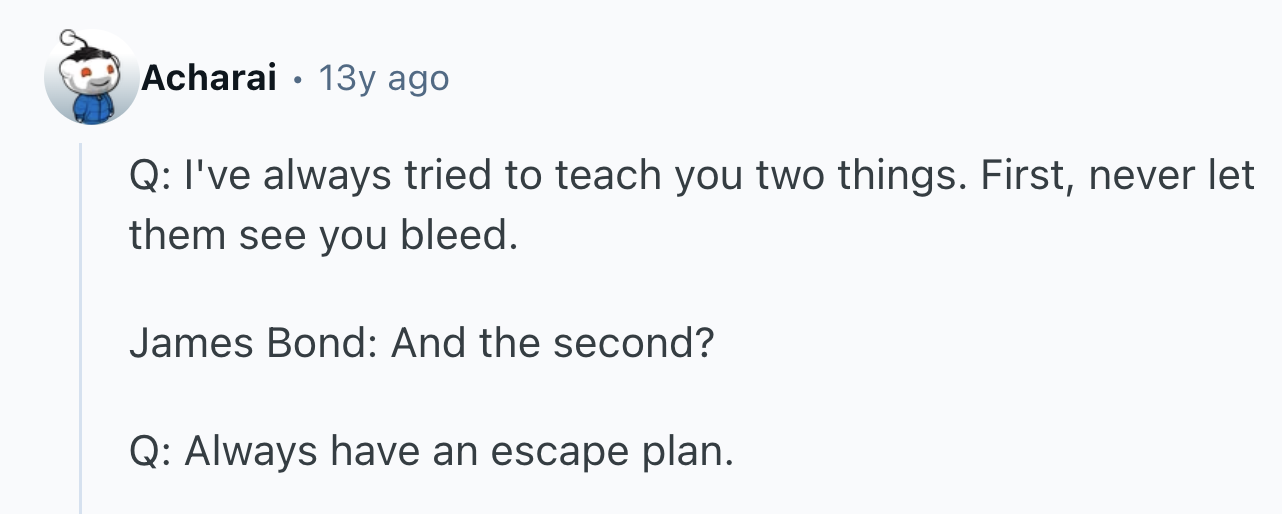The height and width of the screenshot is (514, 1282).
Task: Visit the Acharai user profile link
Action: tap(208, 77)
